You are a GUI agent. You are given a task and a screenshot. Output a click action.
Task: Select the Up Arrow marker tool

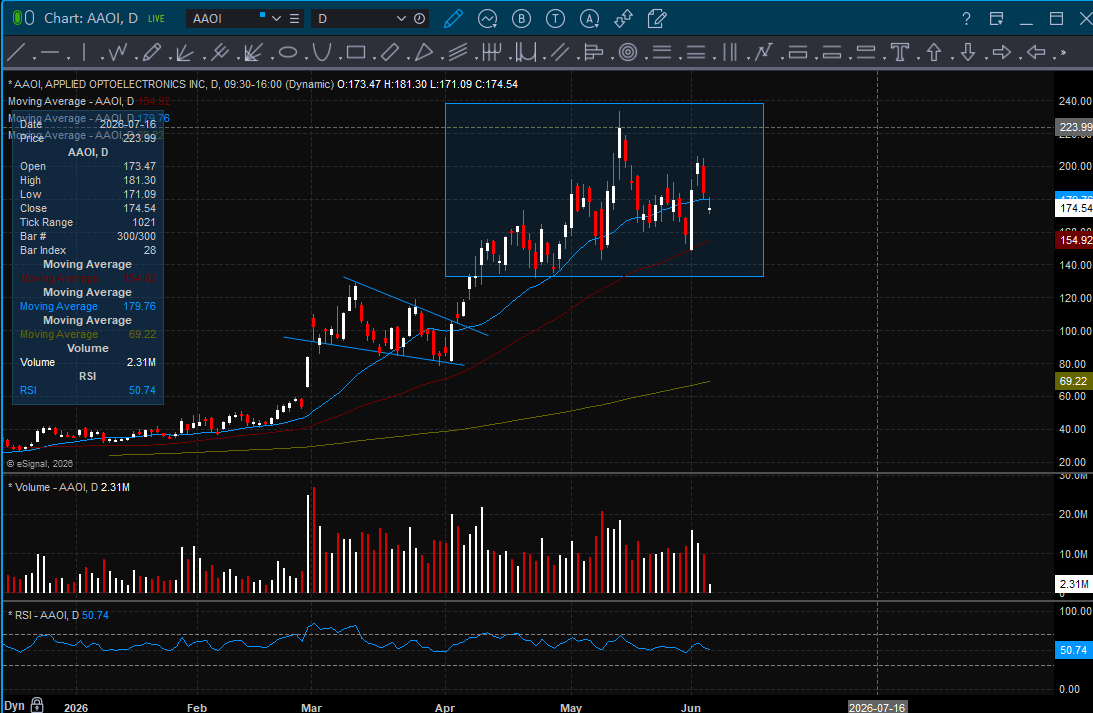click(934, 52)
